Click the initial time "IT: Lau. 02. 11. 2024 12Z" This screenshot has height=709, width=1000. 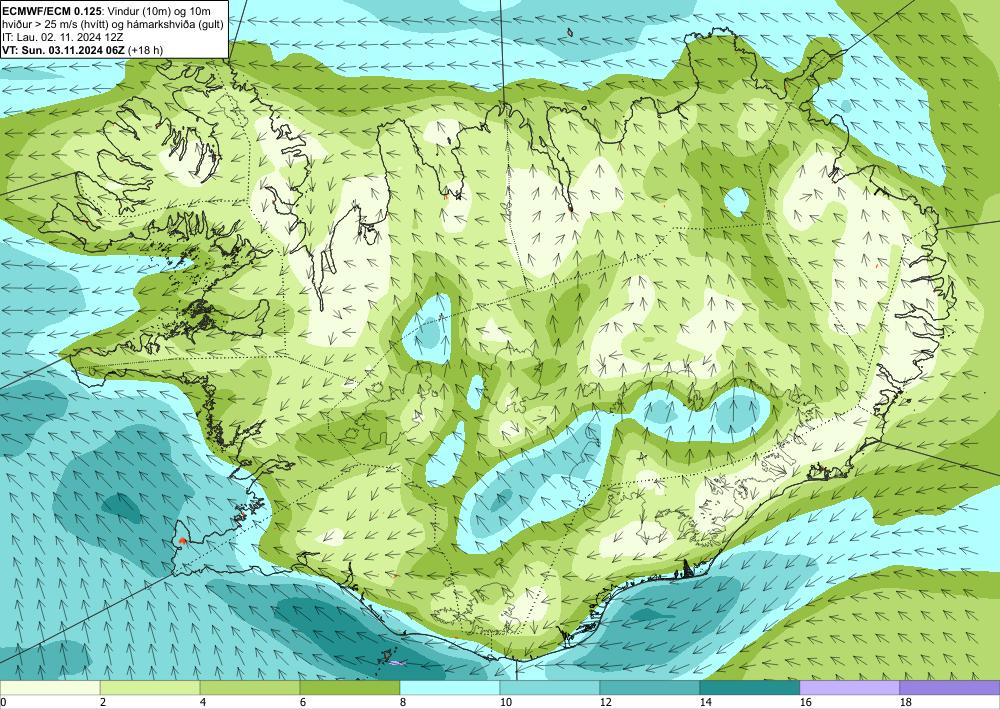(62, 37)
